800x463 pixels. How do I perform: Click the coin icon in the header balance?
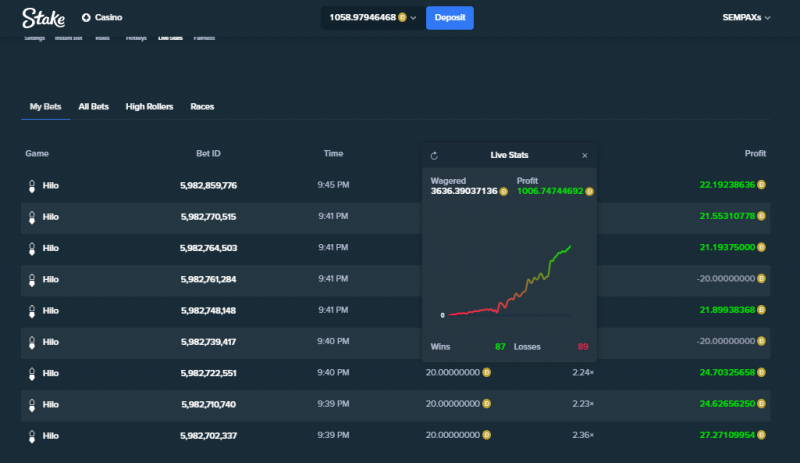click(x=402, y=17)
